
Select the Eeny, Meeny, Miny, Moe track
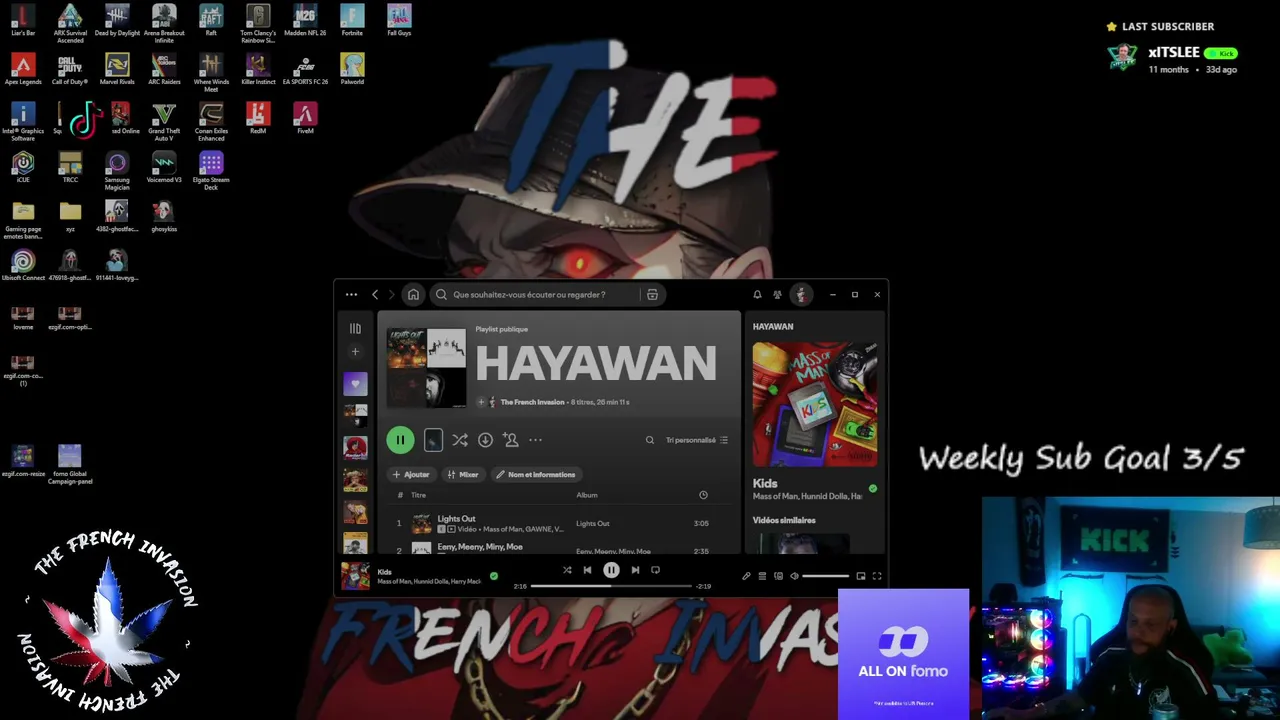[x=559, y=547]
